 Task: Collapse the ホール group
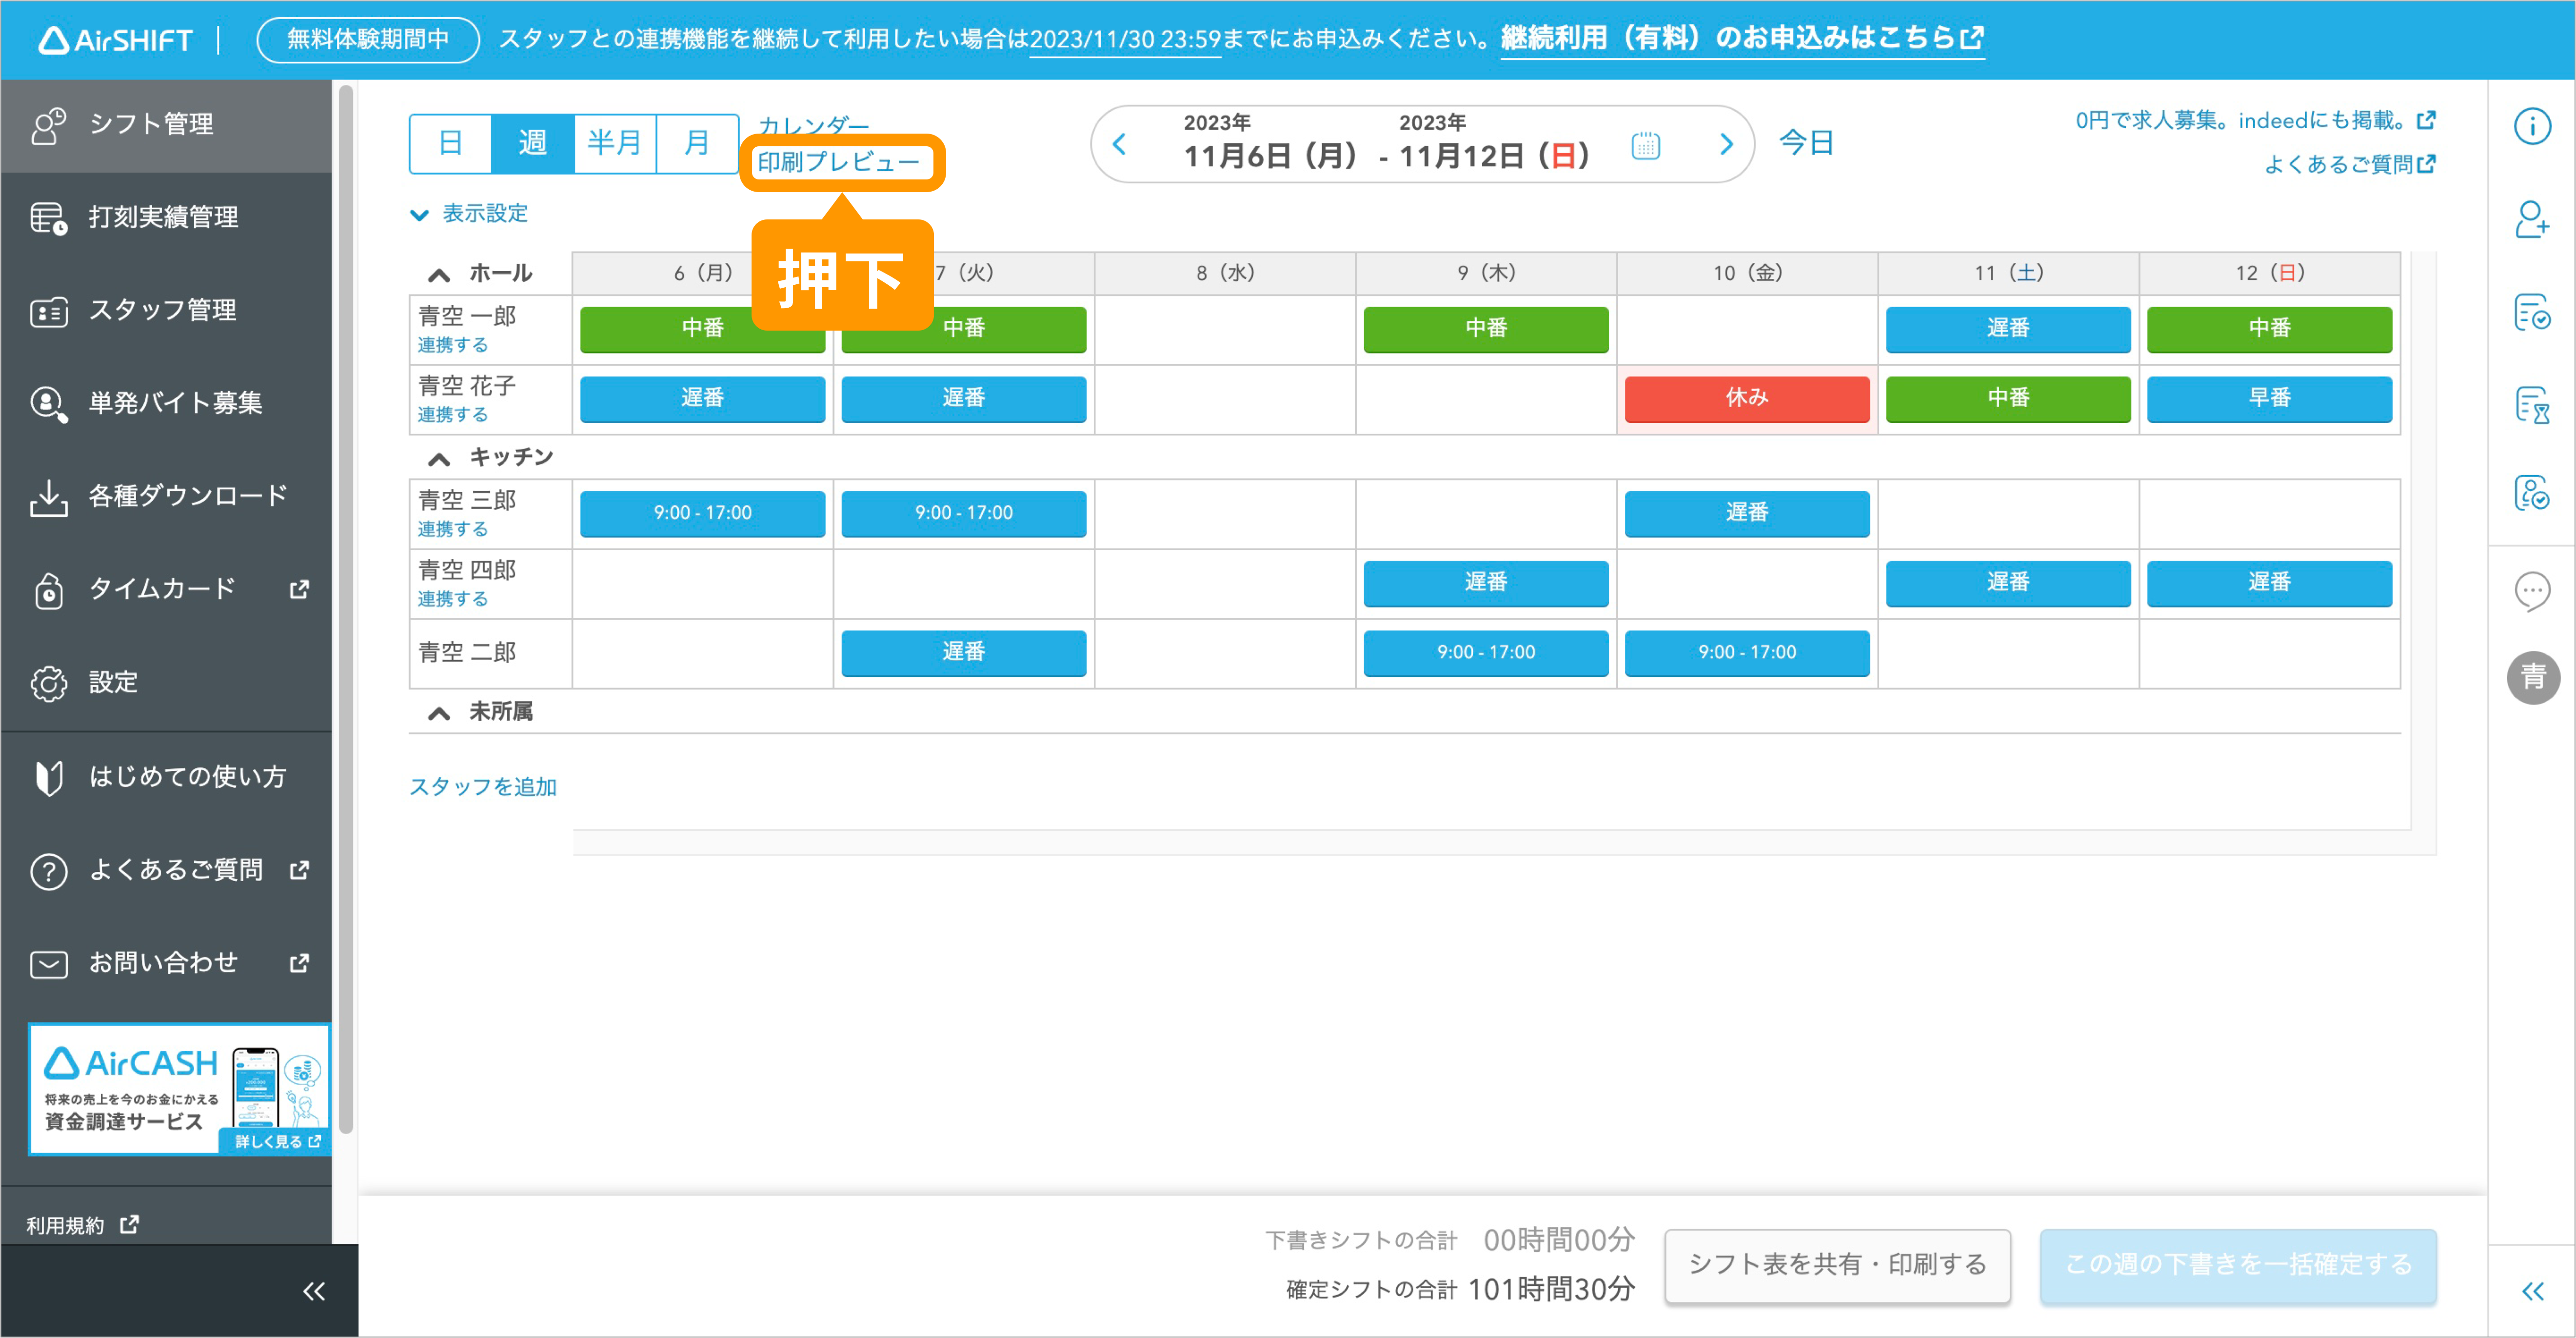point(438,274)
